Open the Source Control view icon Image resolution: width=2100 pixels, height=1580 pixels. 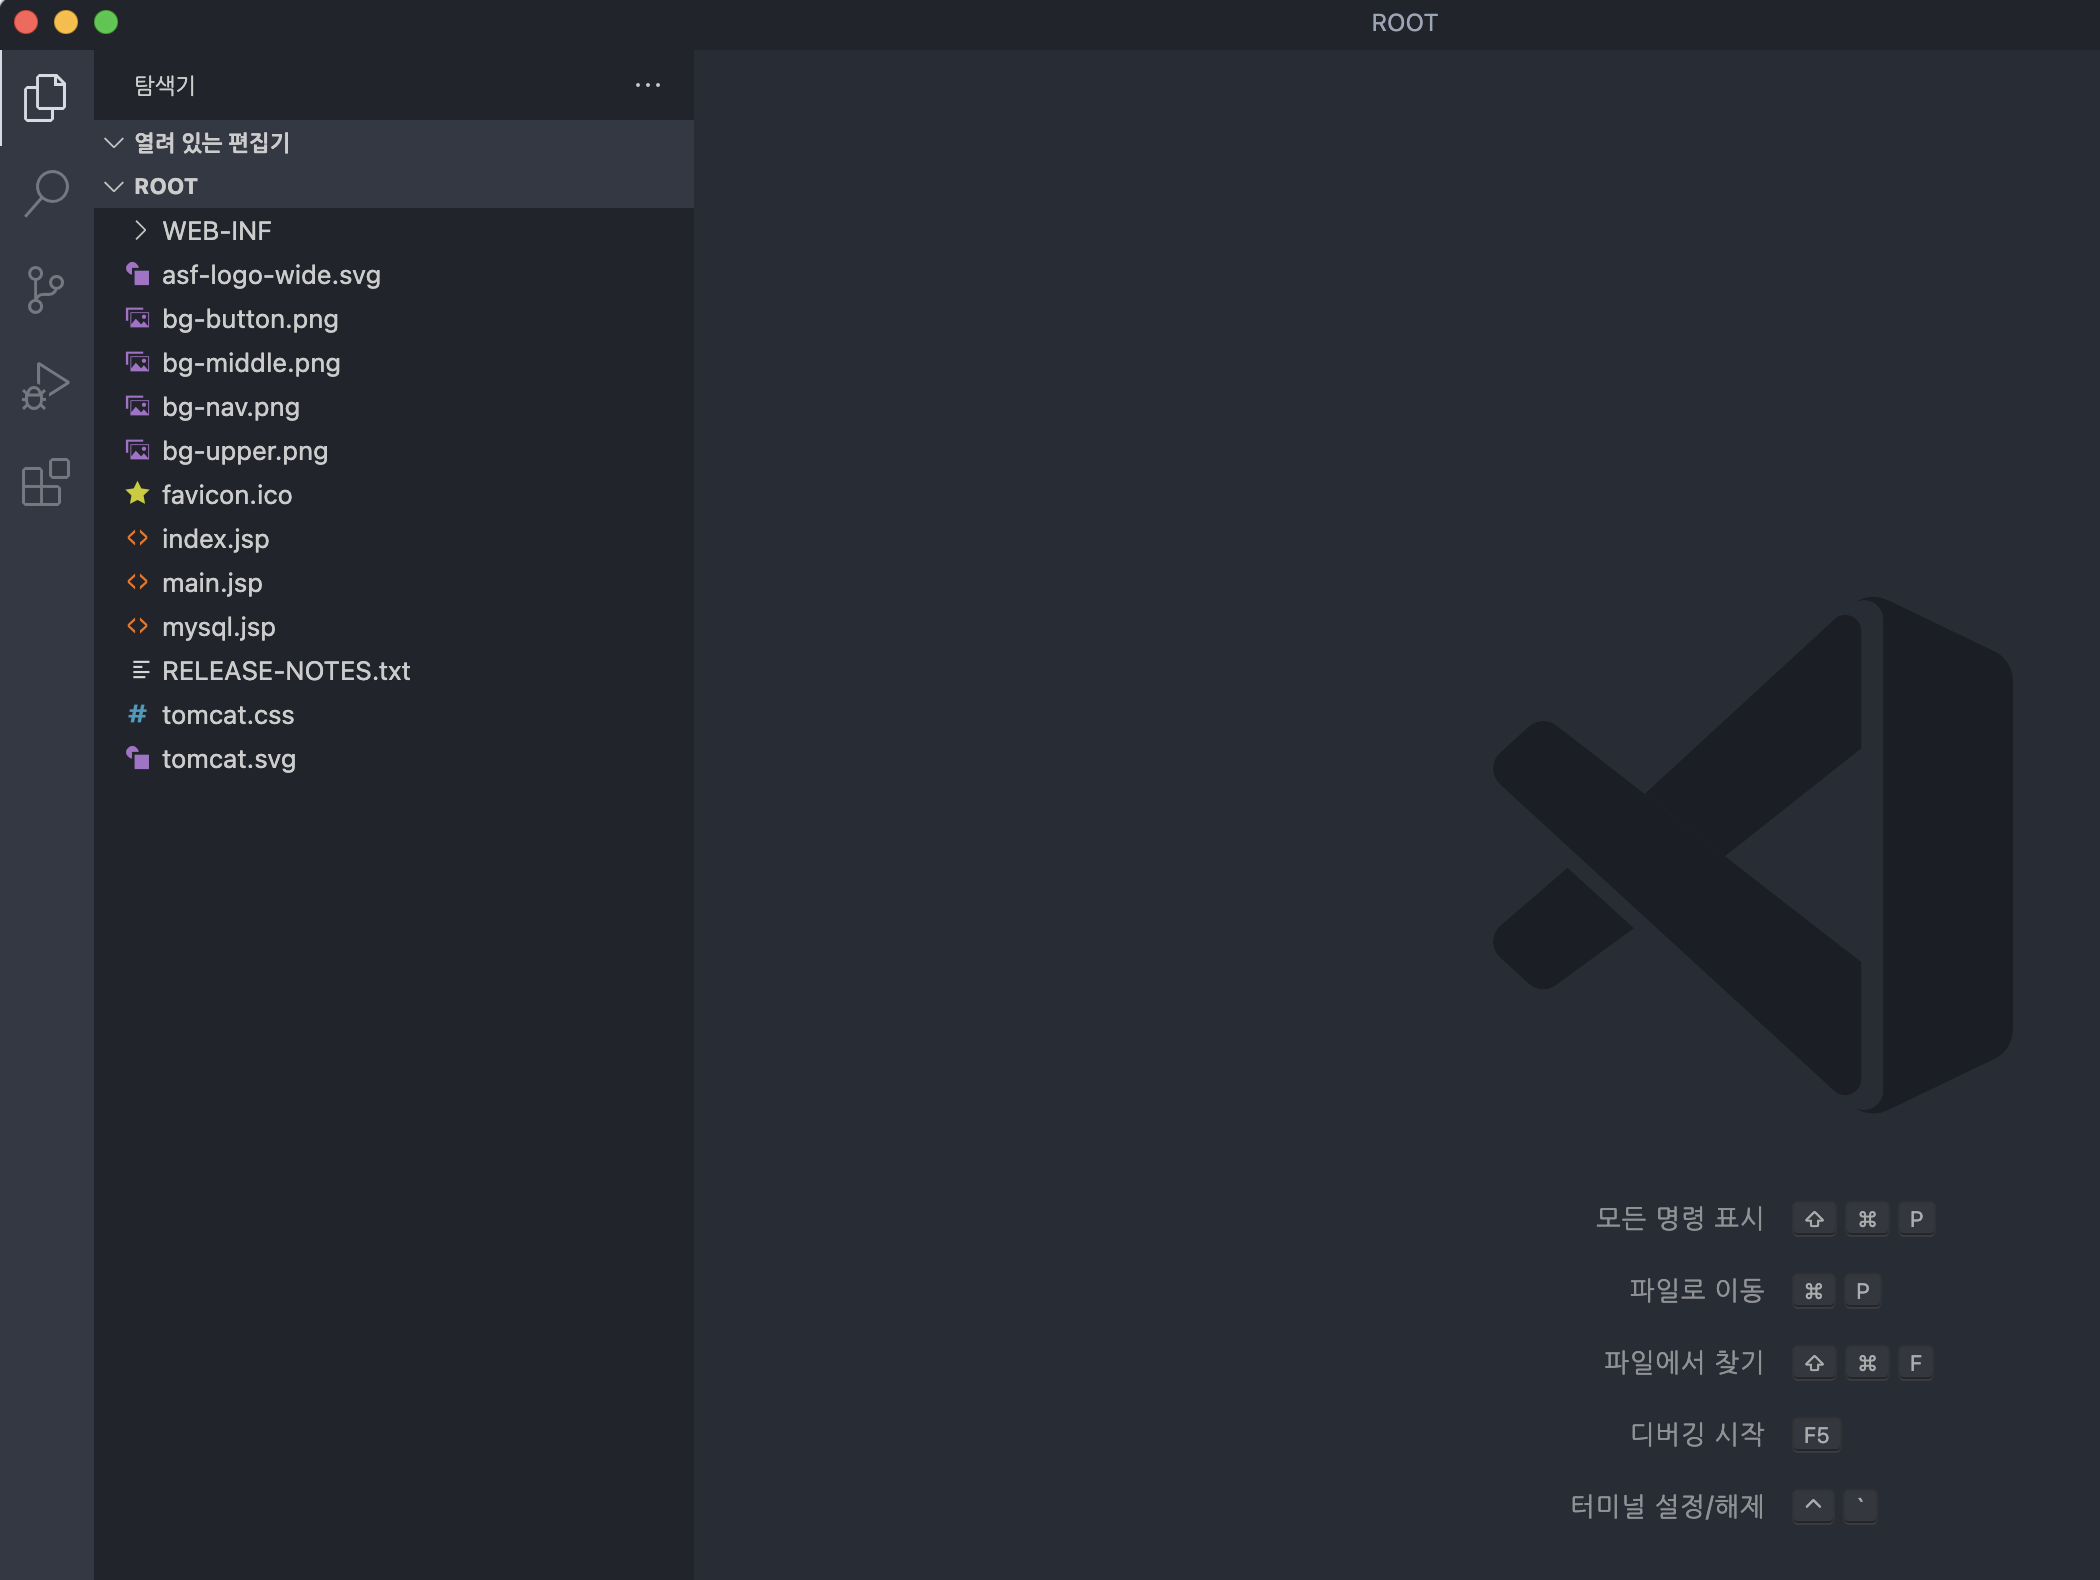coord(46,290)
